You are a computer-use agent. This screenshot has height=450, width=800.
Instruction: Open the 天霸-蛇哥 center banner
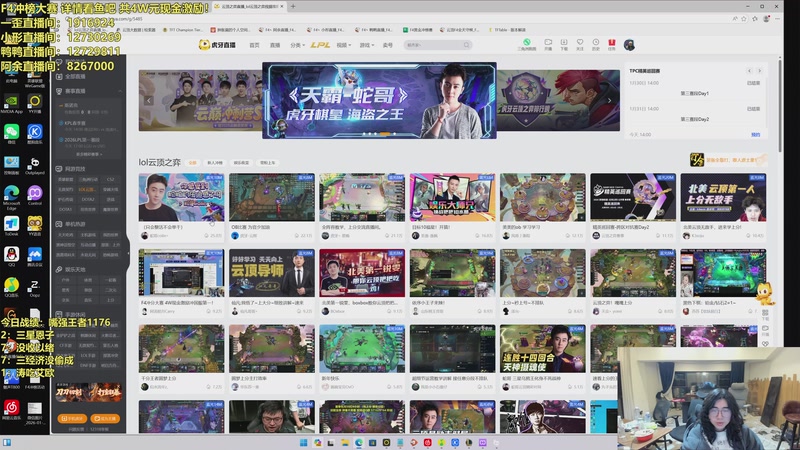[379, 101]
